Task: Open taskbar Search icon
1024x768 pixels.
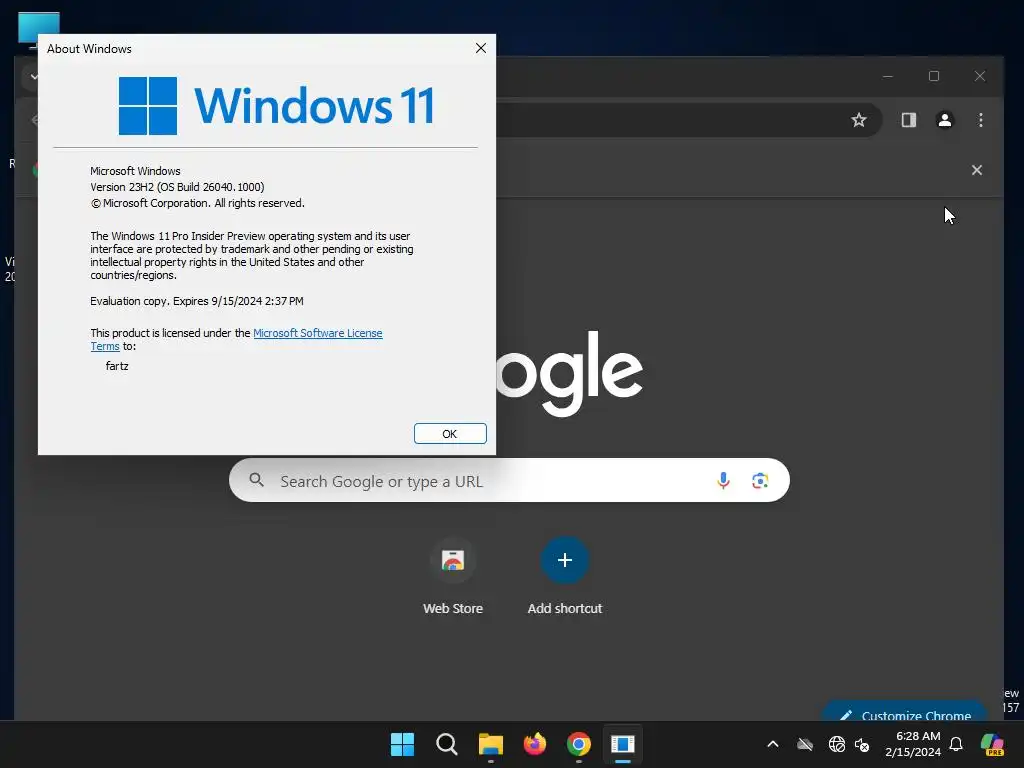Action: [x=447, y=744]
